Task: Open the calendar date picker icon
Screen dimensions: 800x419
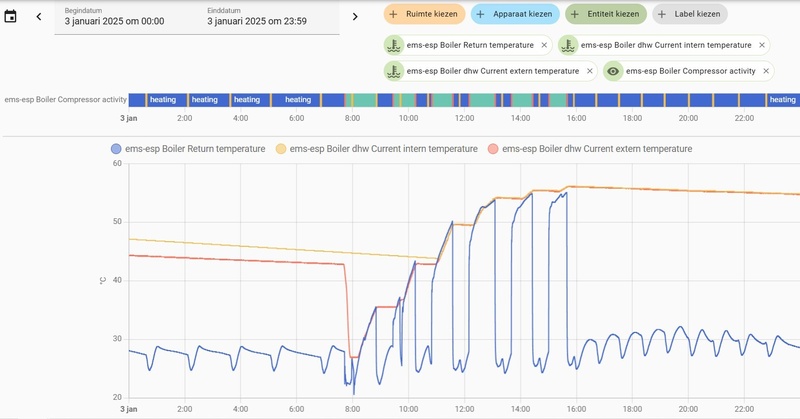Action: pos(11,16)
